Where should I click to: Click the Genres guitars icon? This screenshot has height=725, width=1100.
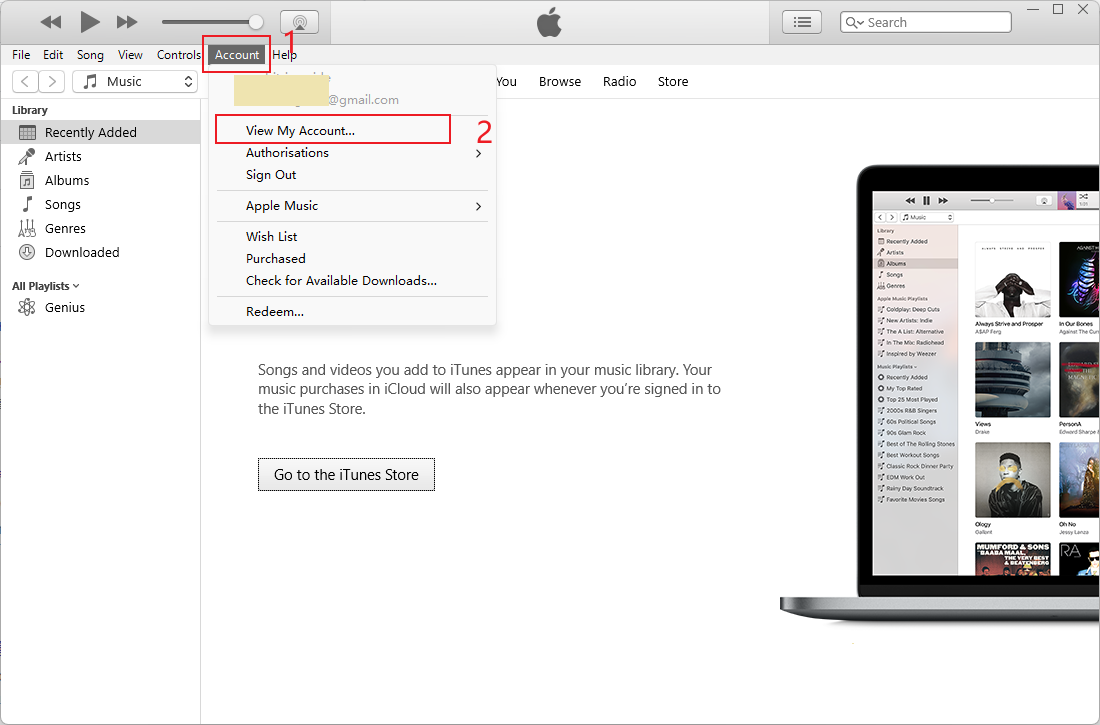[x=27, y=228]
